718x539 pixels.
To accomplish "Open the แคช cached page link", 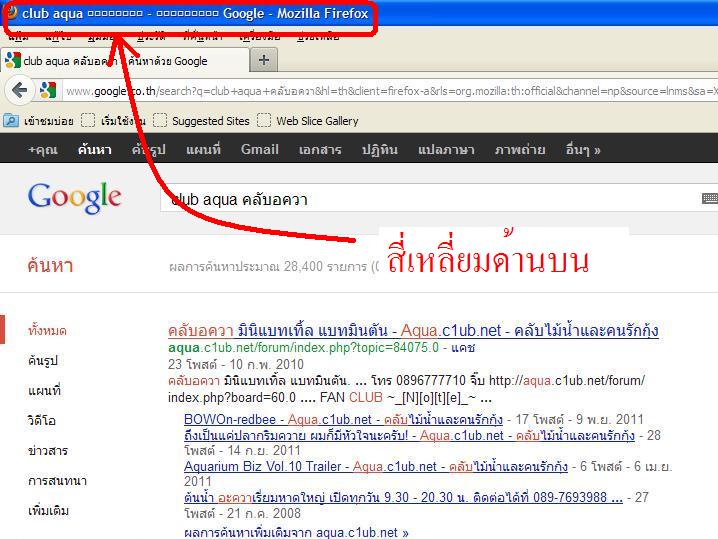I will click(463, 348).
